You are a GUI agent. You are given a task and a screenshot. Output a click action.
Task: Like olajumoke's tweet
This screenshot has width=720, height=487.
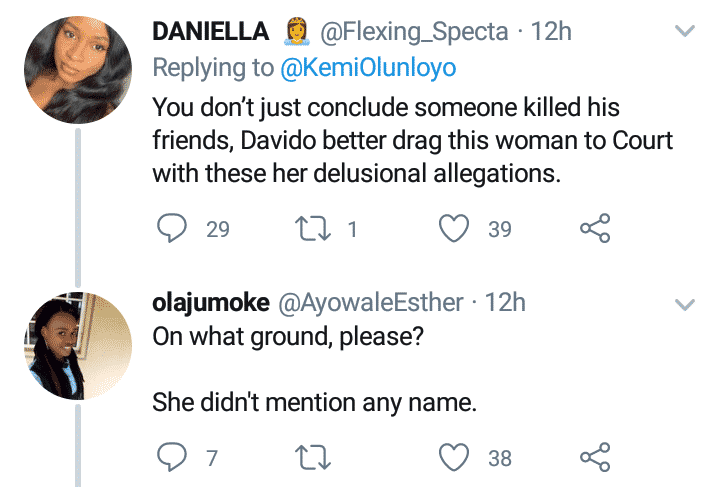click(455, 457)
